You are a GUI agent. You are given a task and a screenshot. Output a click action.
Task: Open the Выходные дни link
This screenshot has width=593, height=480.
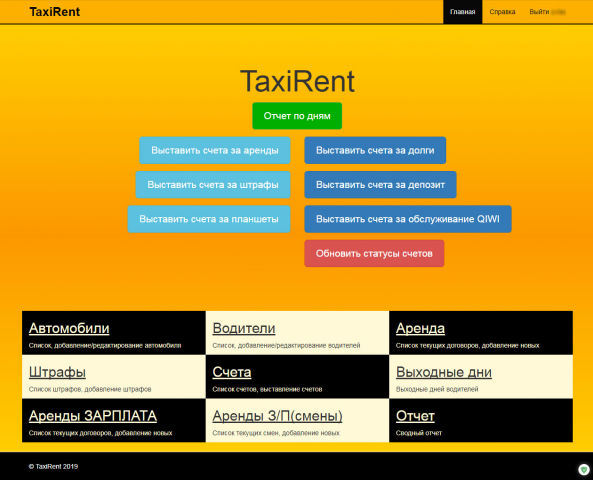[444, 372]
